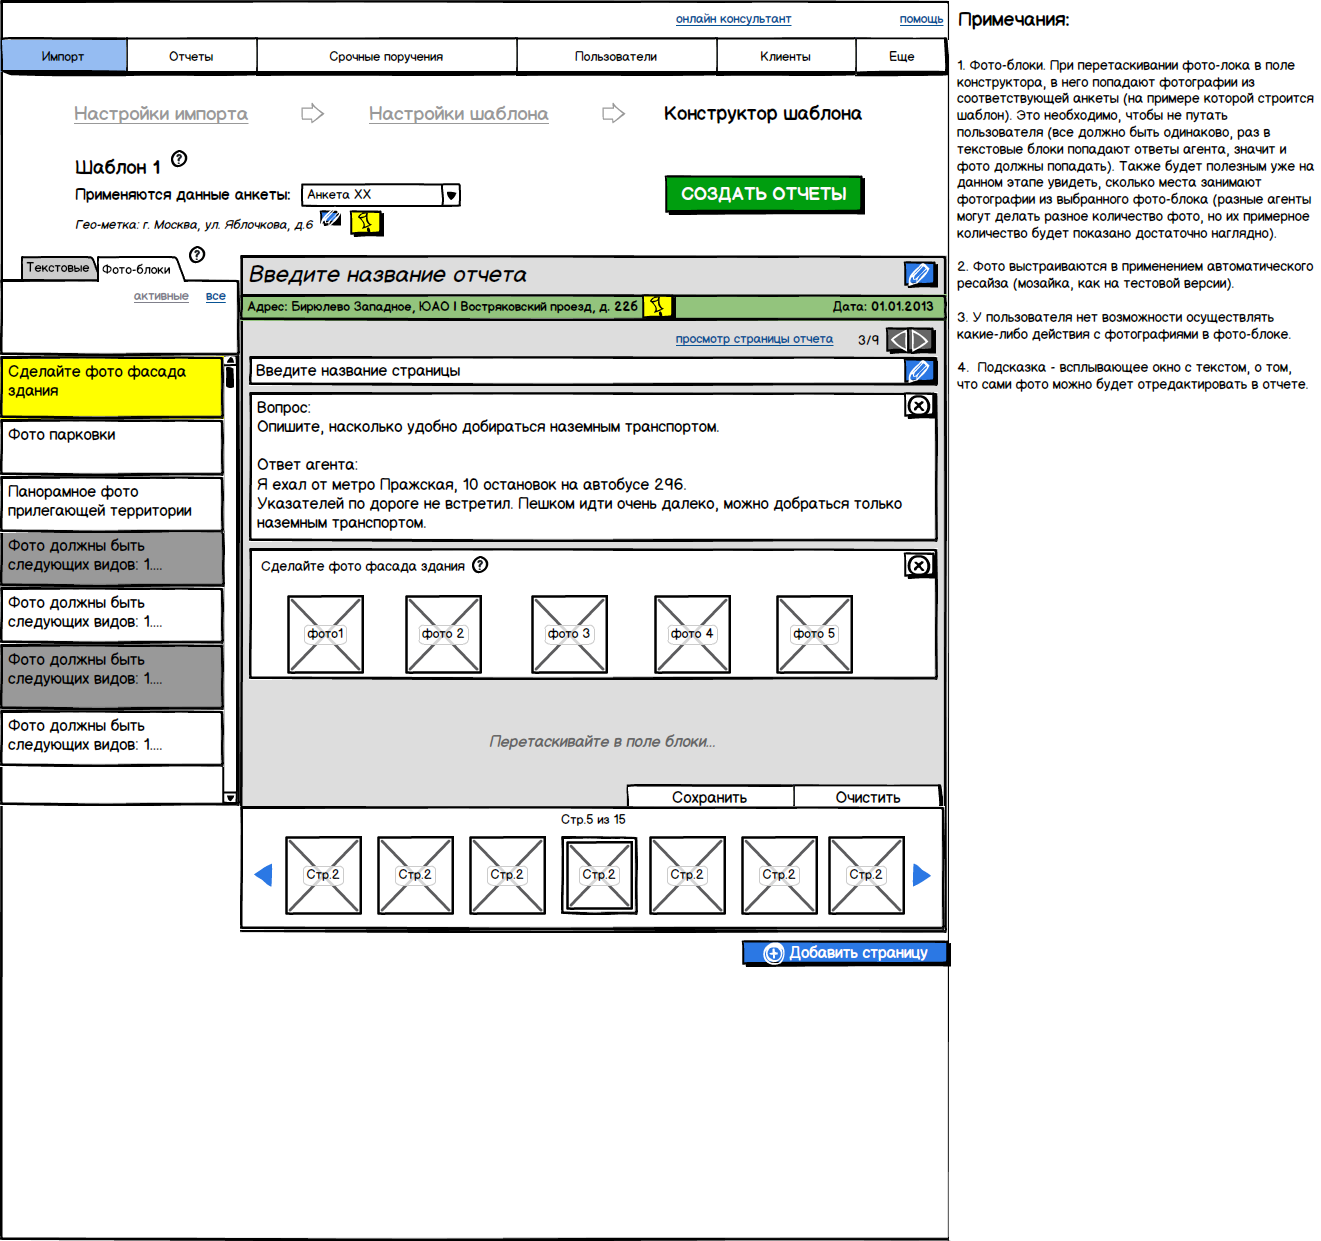The height and width of the screenshot is (1241, 1321).
Task: Edit the report title with the pencil icon
Action: point(918,274)
